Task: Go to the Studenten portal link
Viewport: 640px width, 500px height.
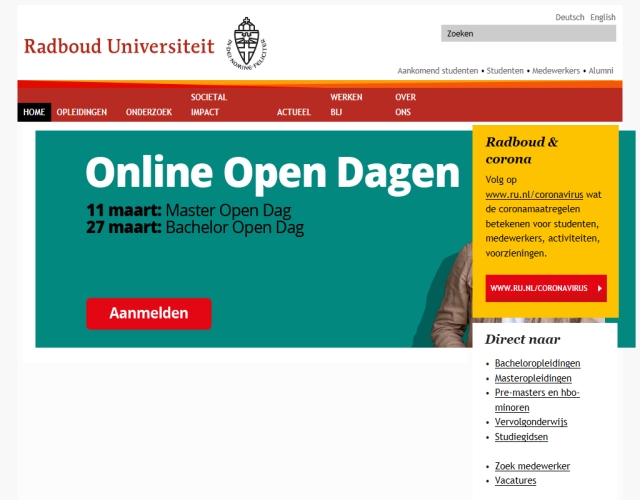Action: pyautogui.click(x=505, y=71)
